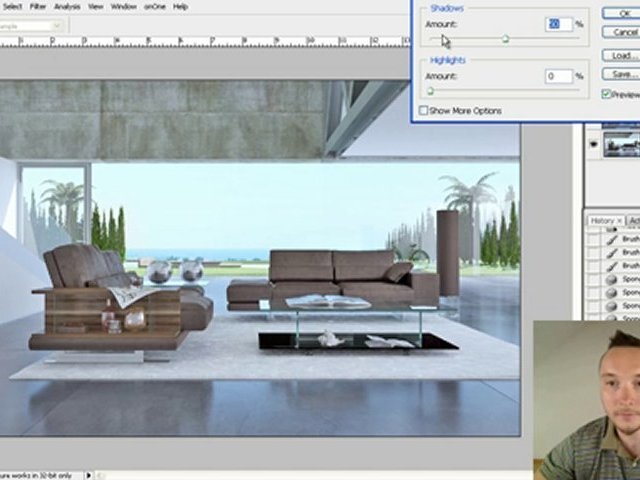Open the Filter menu
The height and width of the screenshot is (480, 640).
point(38,6)
